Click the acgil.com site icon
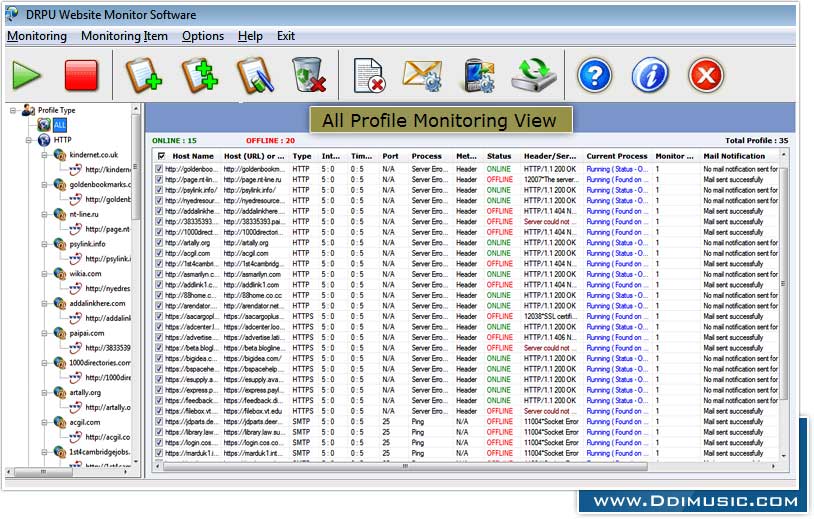The image size is (814, 519). pos(60,422)
